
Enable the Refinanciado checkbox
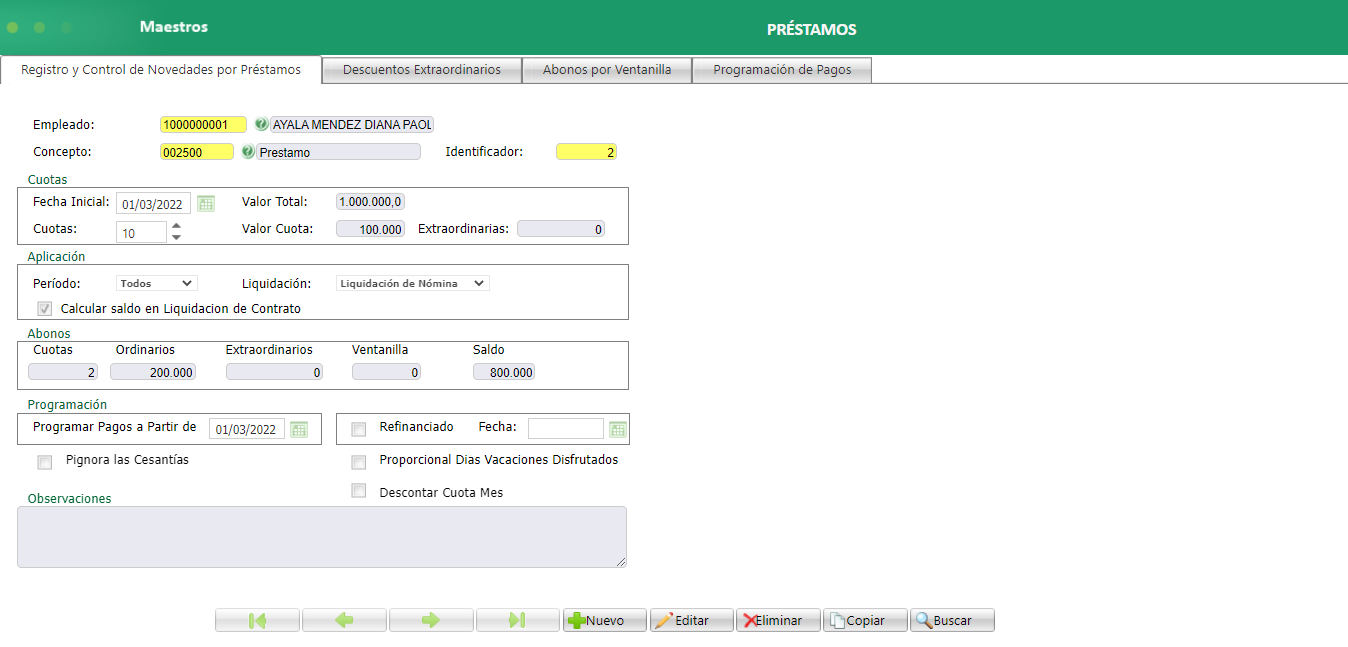[359, 428]
